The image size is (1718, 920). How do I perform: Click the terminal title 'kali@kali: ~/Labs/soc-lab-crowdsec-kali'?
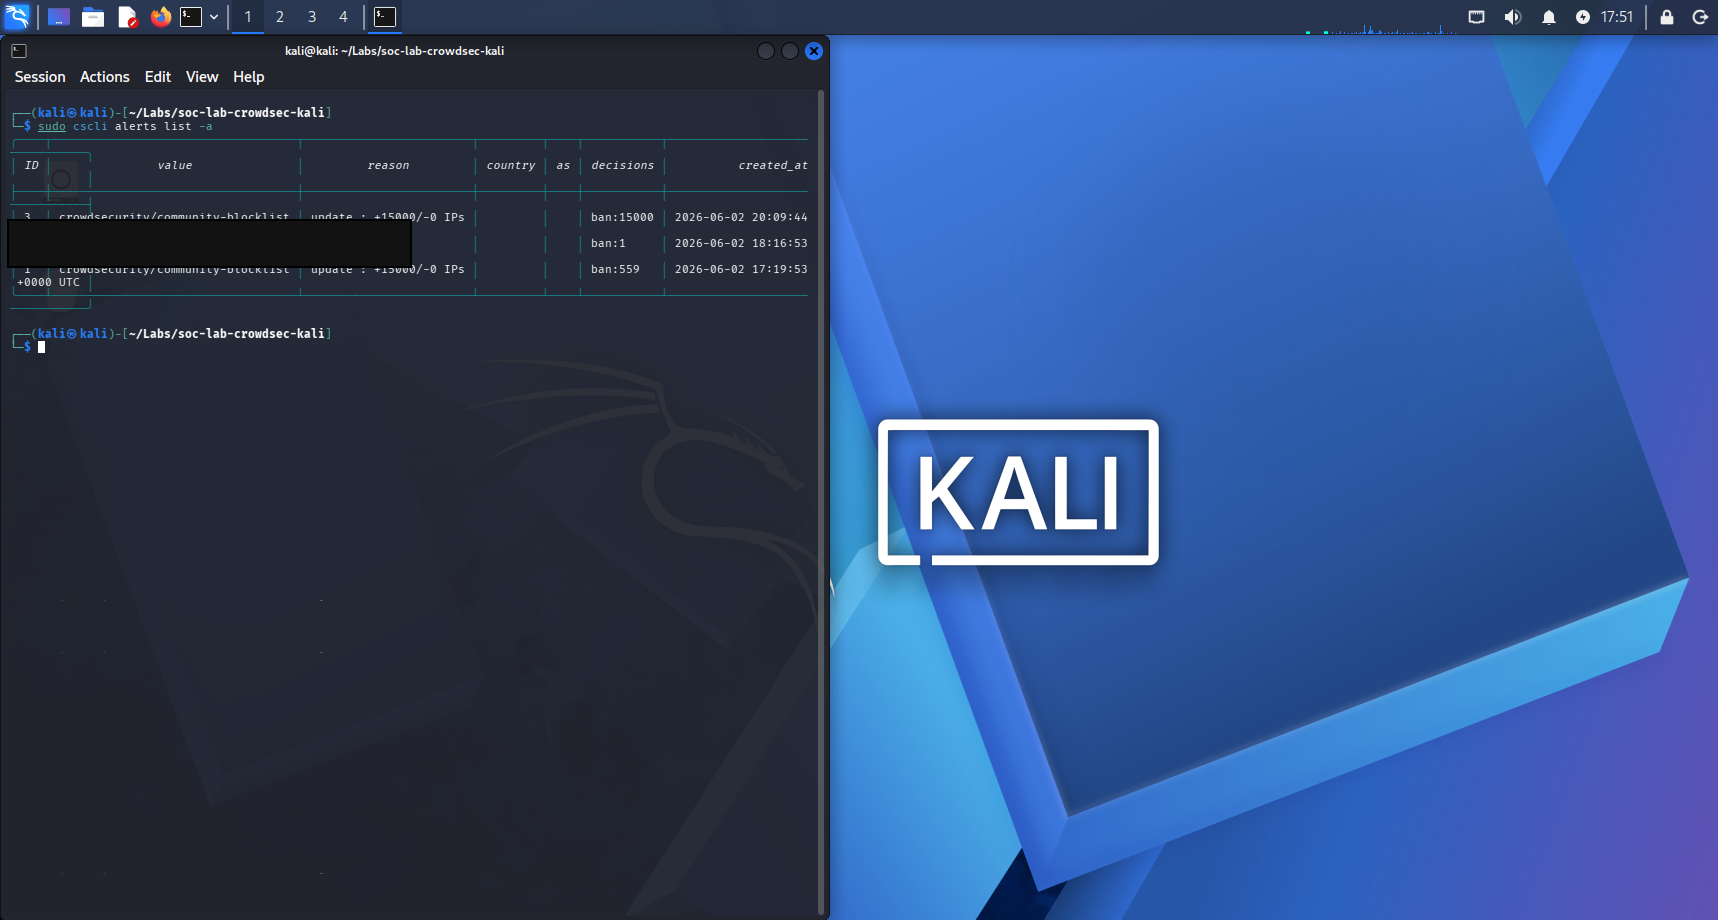pos(394,51)
